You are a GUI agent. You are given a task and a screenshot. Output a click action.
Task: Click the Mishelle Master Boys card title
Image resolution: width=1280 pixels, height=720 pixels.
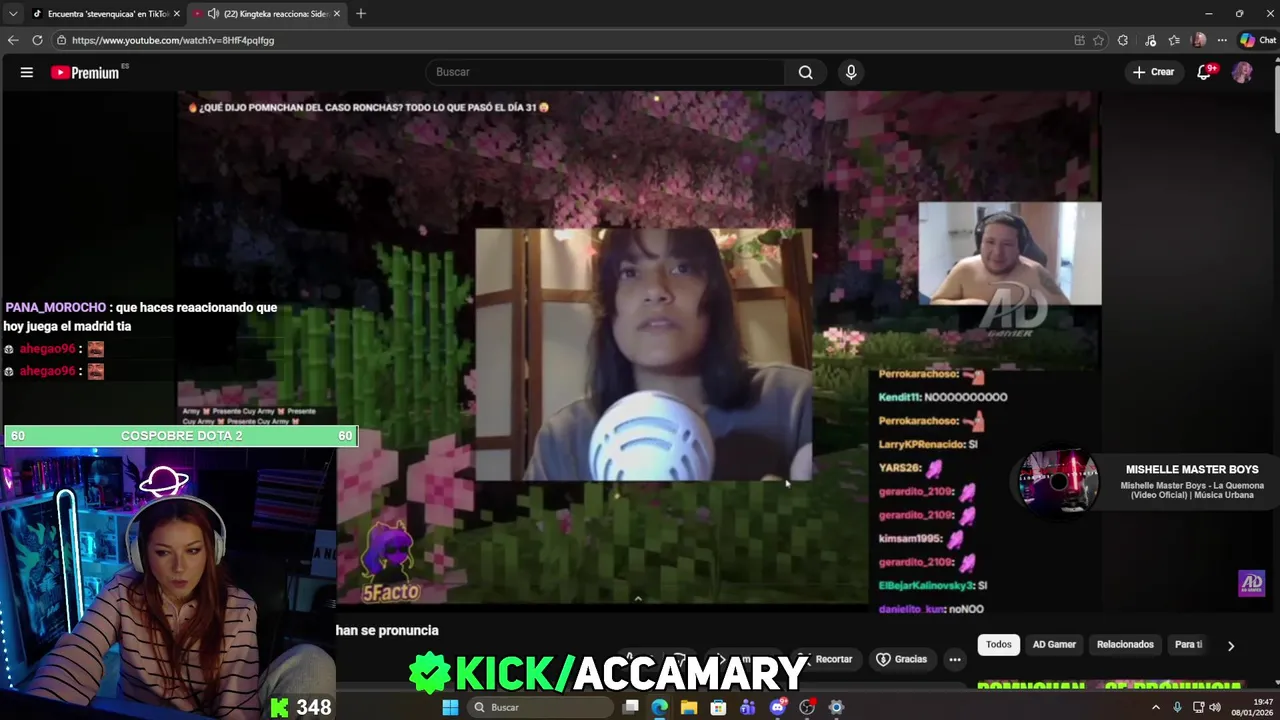pyautogui.click(x=1192, y=469)
